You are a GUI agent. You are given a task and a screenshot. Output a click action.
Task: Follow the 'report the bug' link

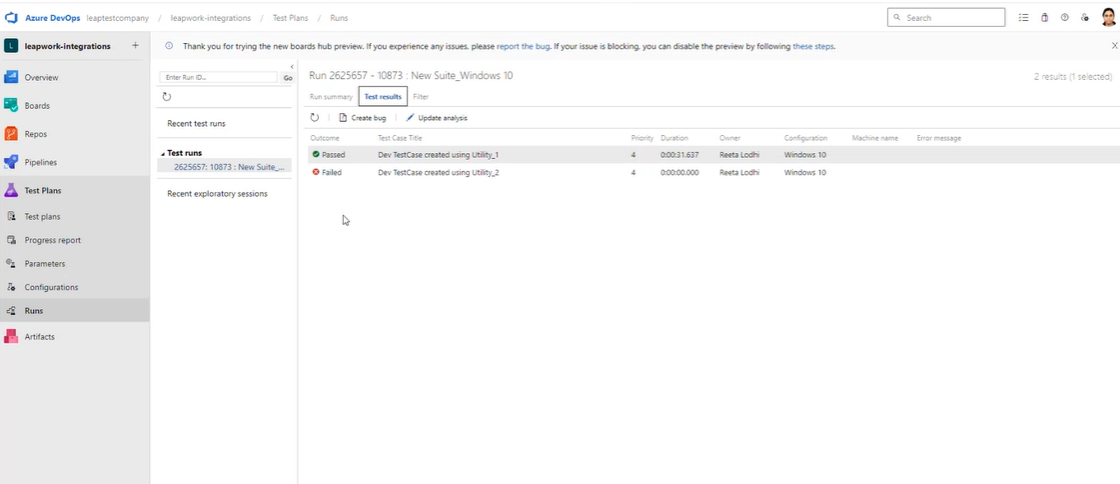coord(522,46)
